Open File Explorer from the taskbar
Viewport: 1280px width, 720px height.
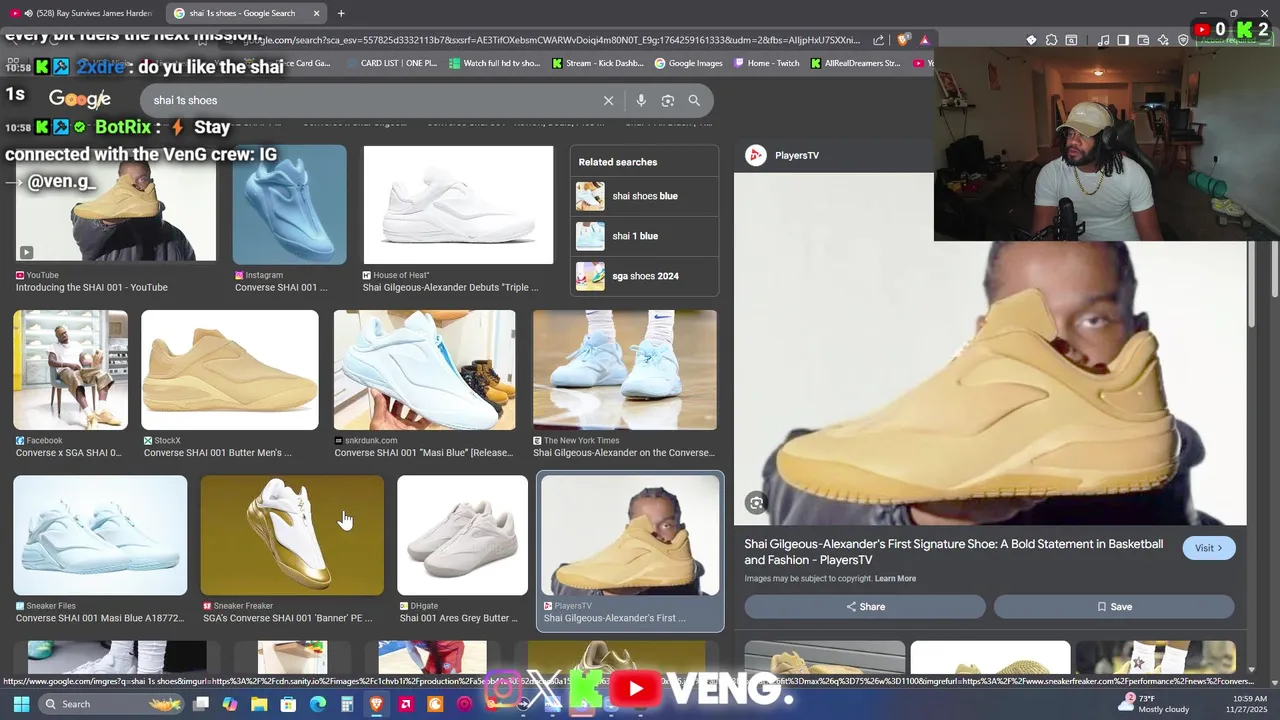259,704
